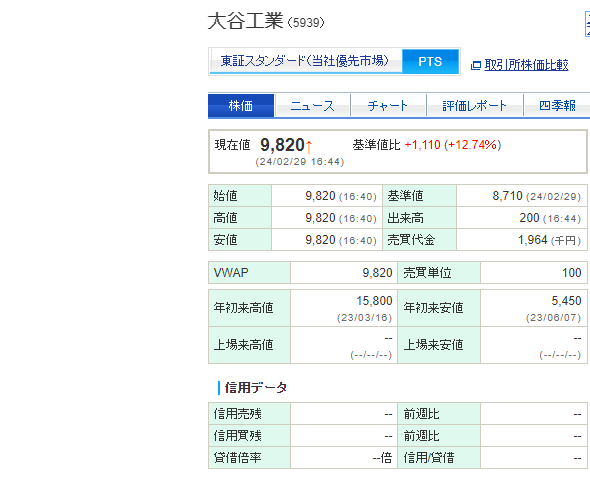Screen dimensions: 590x503
Task: Open the 取引所株価比較 link
Action: click(x=526, y=65)
